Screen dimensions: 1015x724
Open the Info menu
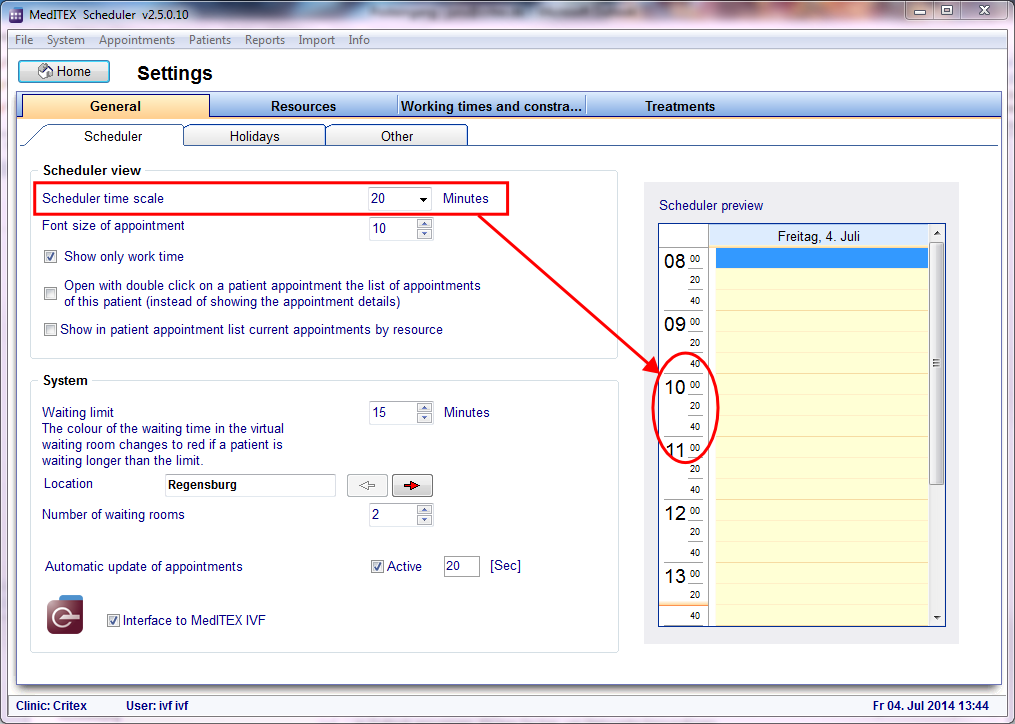pyautogui.click(x=359, y=40)
